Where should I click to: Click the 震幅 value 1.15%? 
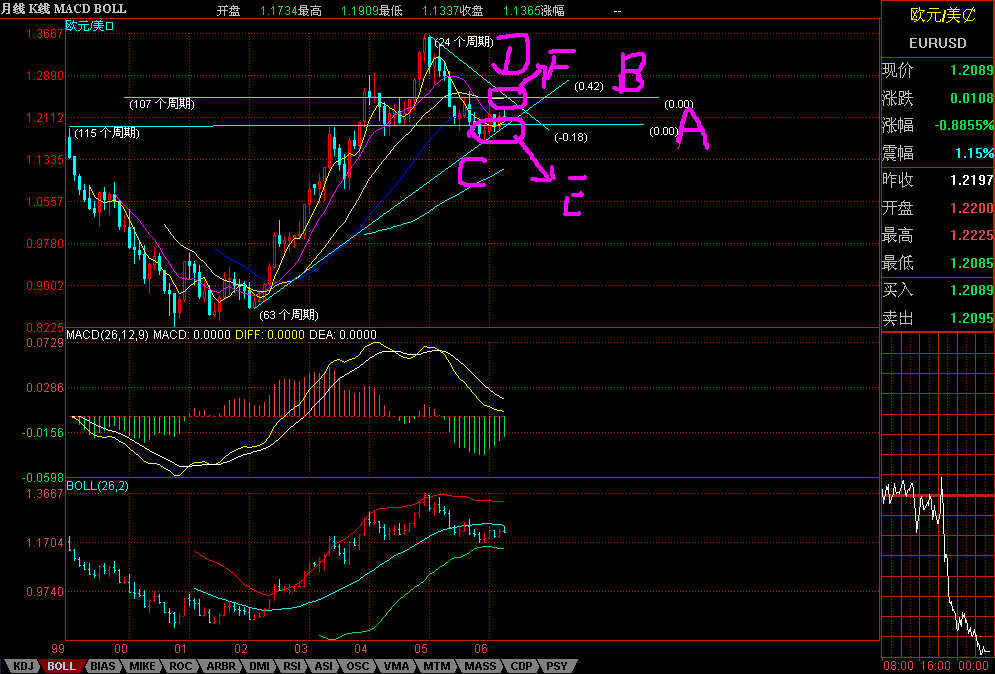(973, 153)
